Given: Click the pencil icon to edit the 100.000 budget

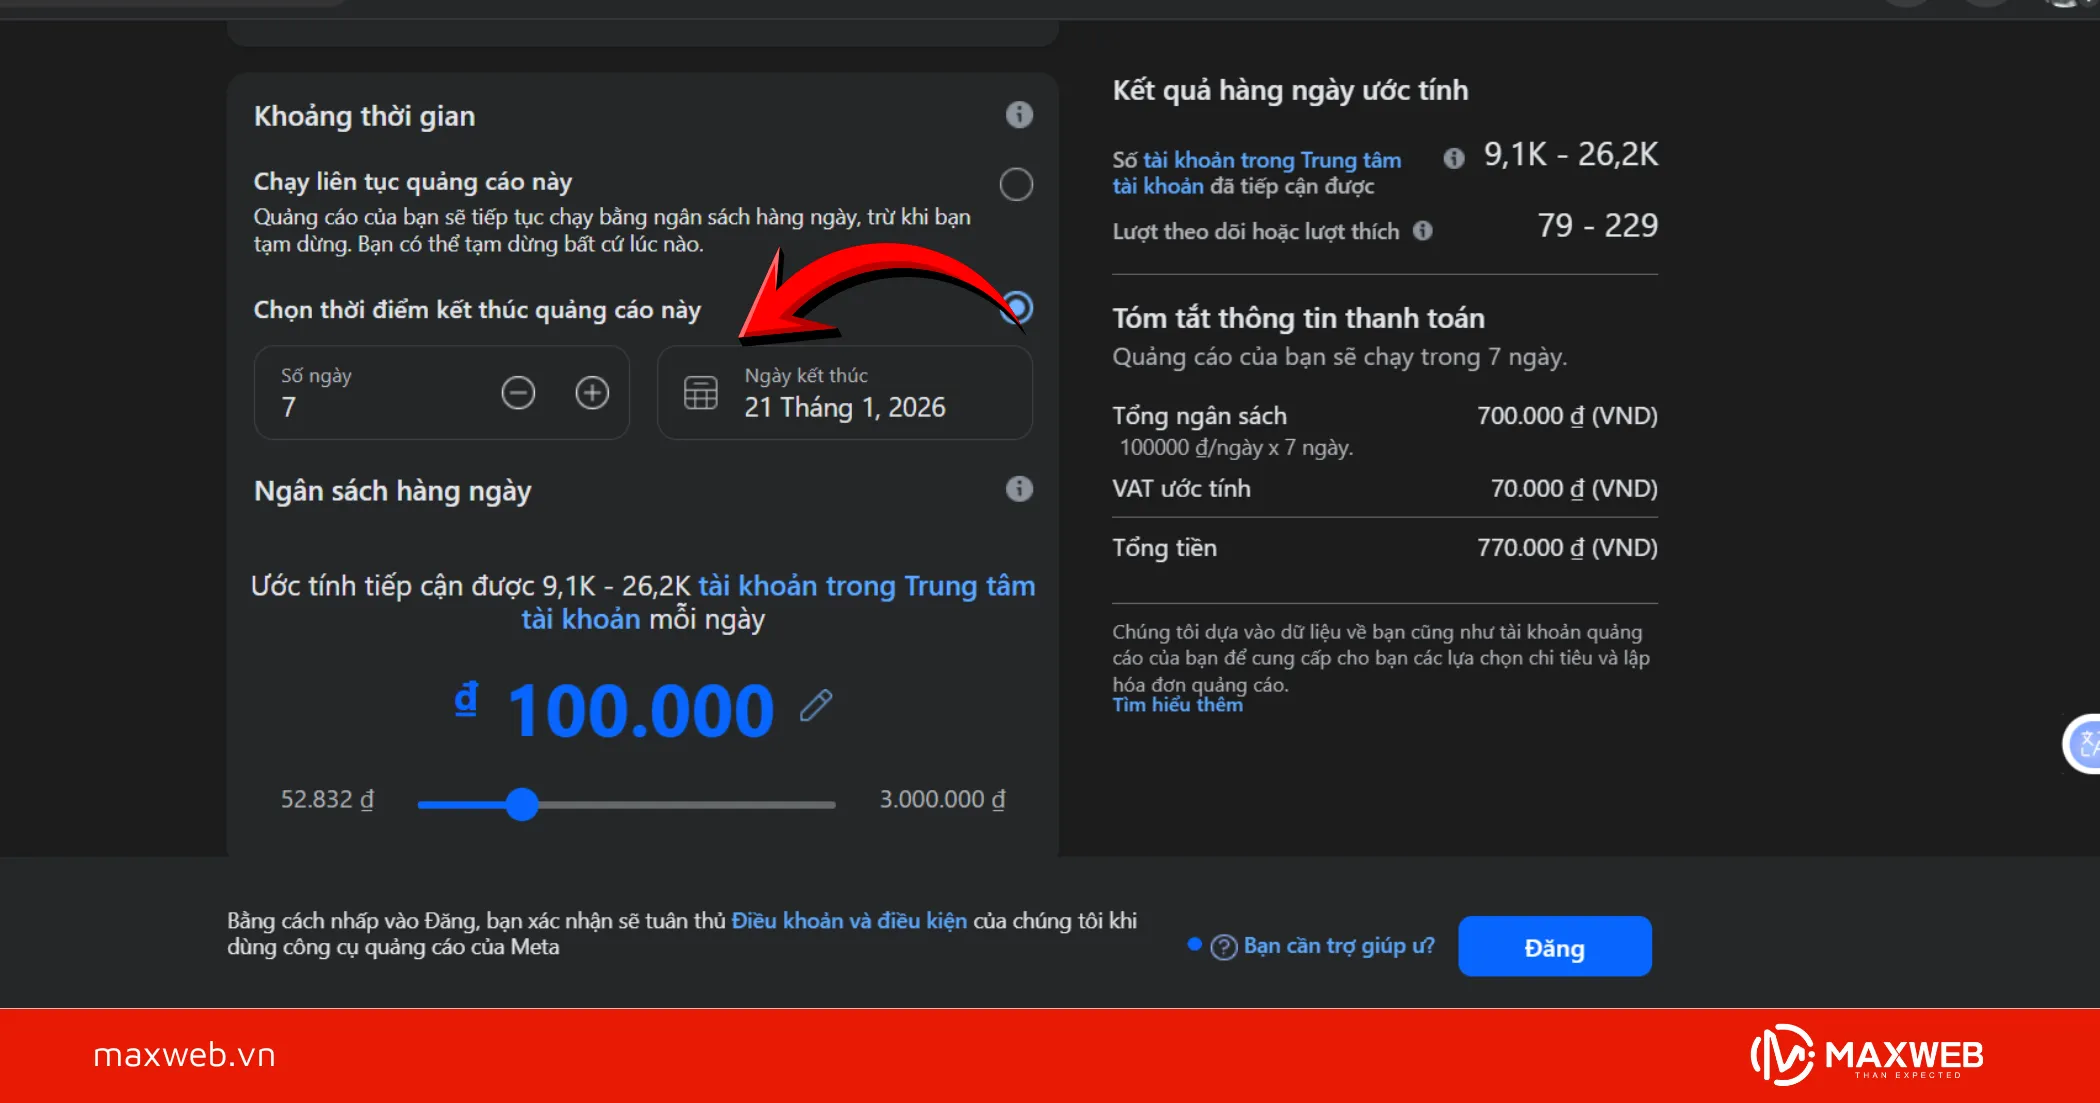Looking at the screenshot, I should tap(816, 706).
